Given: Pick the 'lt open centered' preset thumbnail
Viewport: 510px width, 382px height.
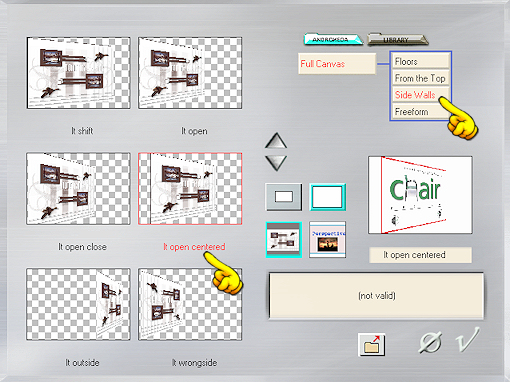Looking at the screenshot, I should point(190,189).
